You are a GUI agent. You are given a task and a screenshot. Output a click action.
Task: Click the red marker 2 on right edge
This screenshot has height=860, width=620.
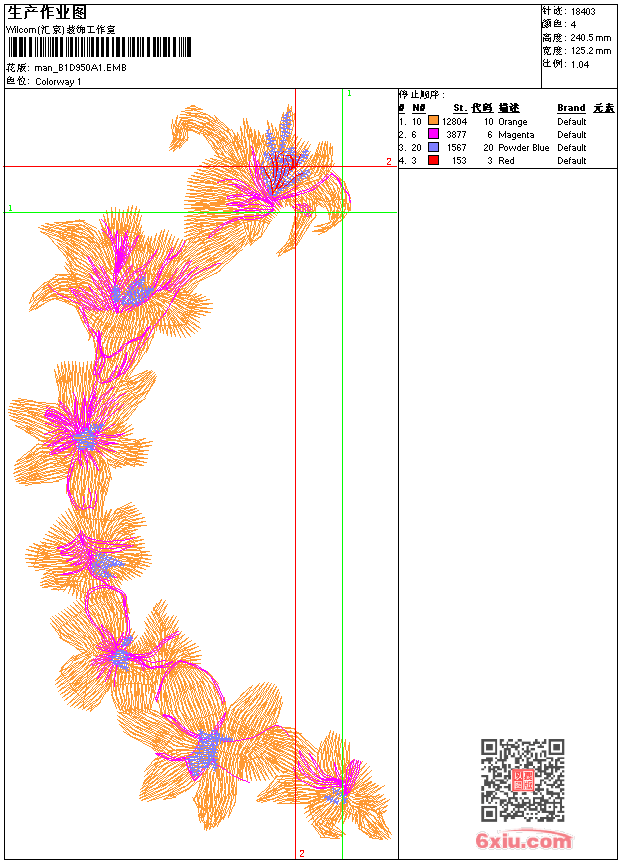click(389, 161)
